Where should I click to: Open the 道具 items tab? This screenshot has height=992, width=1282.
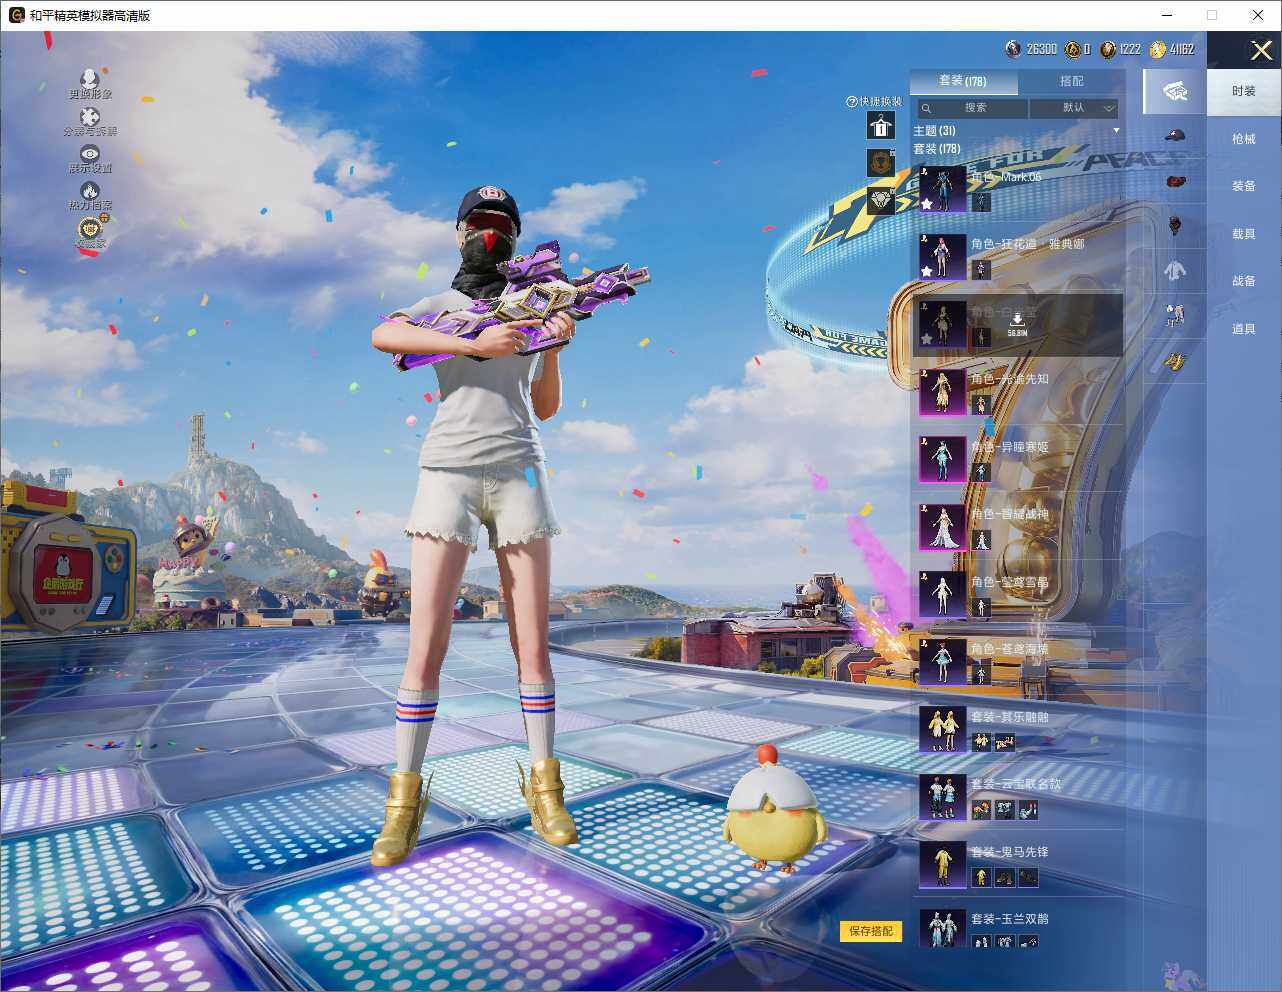click(1244, 329)
